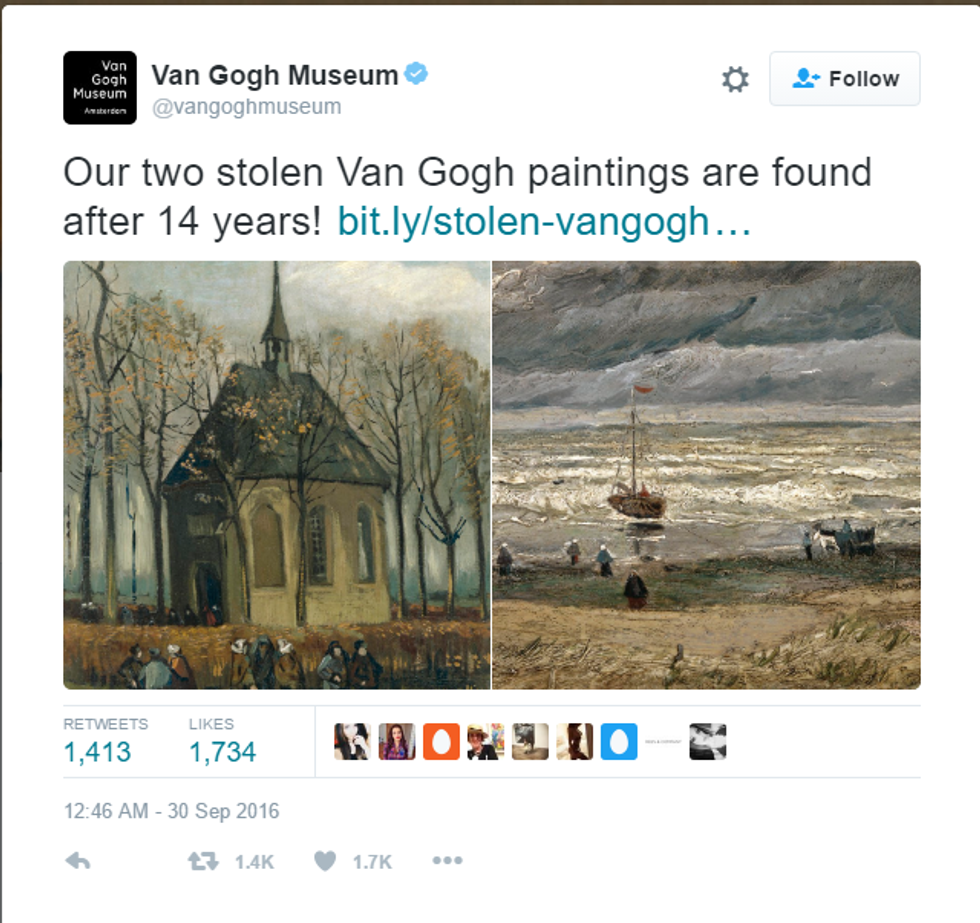Show the list of 1,413 retweets
Screen dimensions: 980x923
click(105, 741)
